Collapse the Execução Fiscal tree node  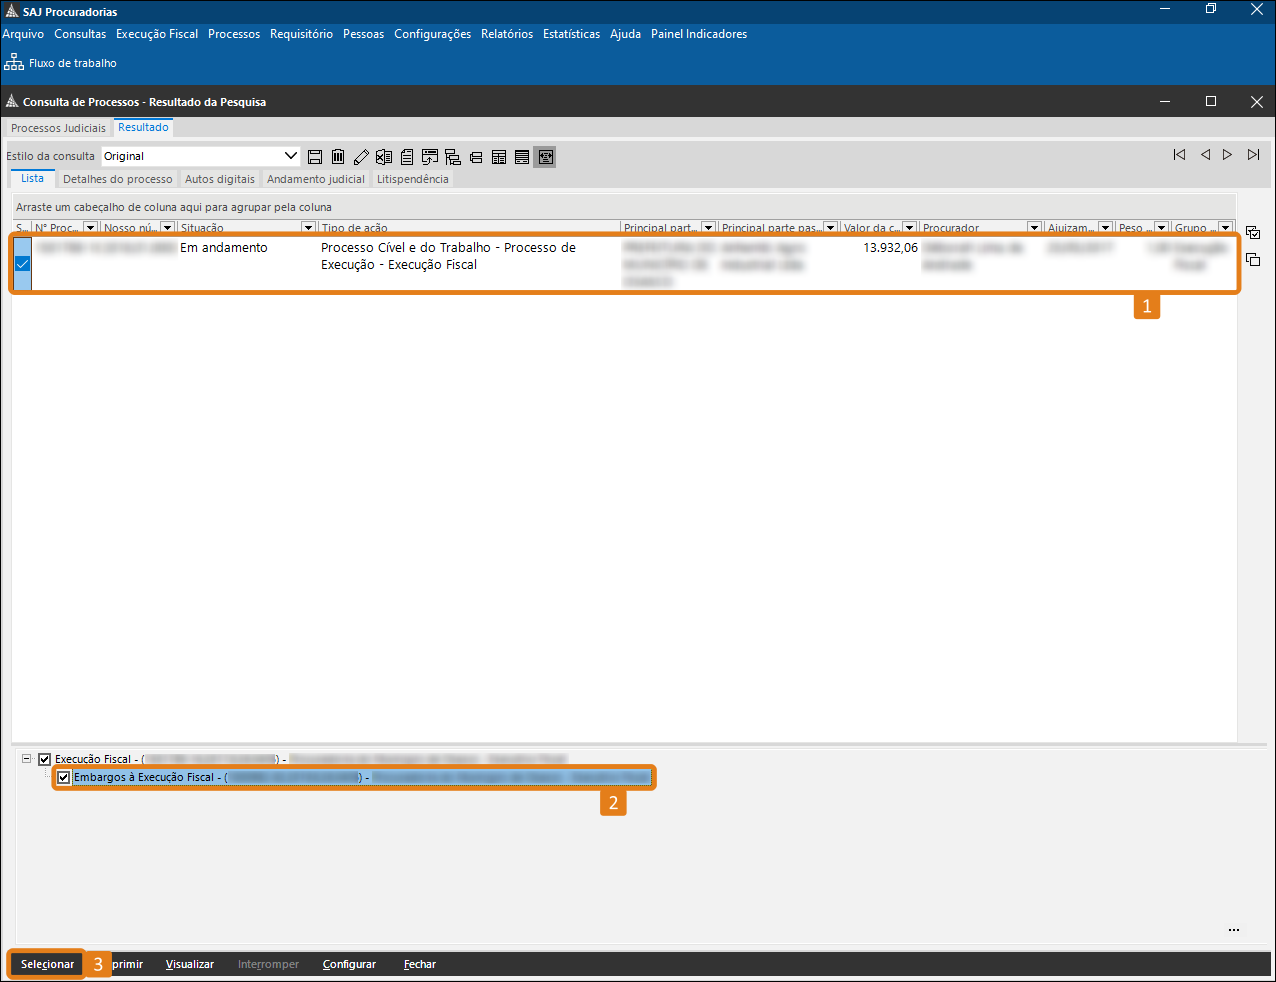[x=27, y=759]
